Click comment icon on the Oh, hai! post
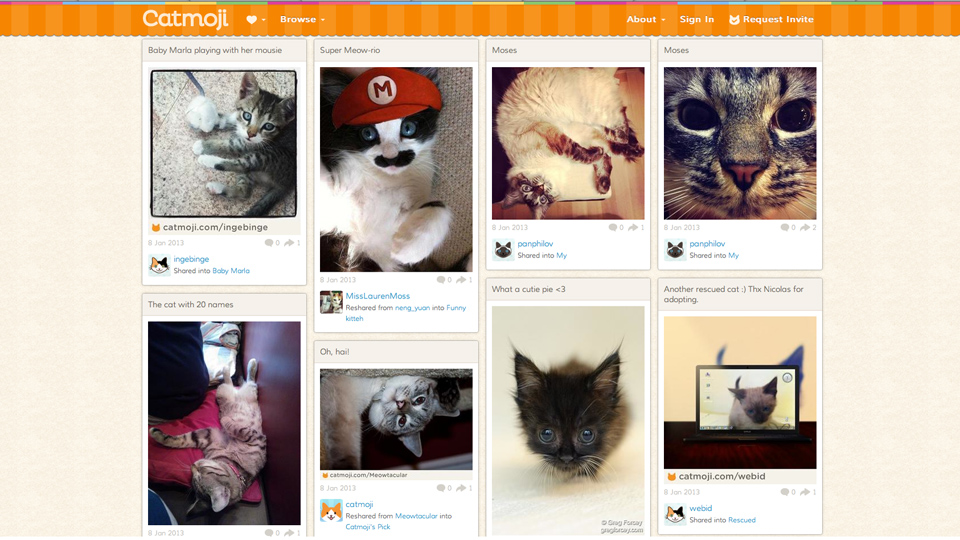 pyautogui.click(x=441, y=488)
